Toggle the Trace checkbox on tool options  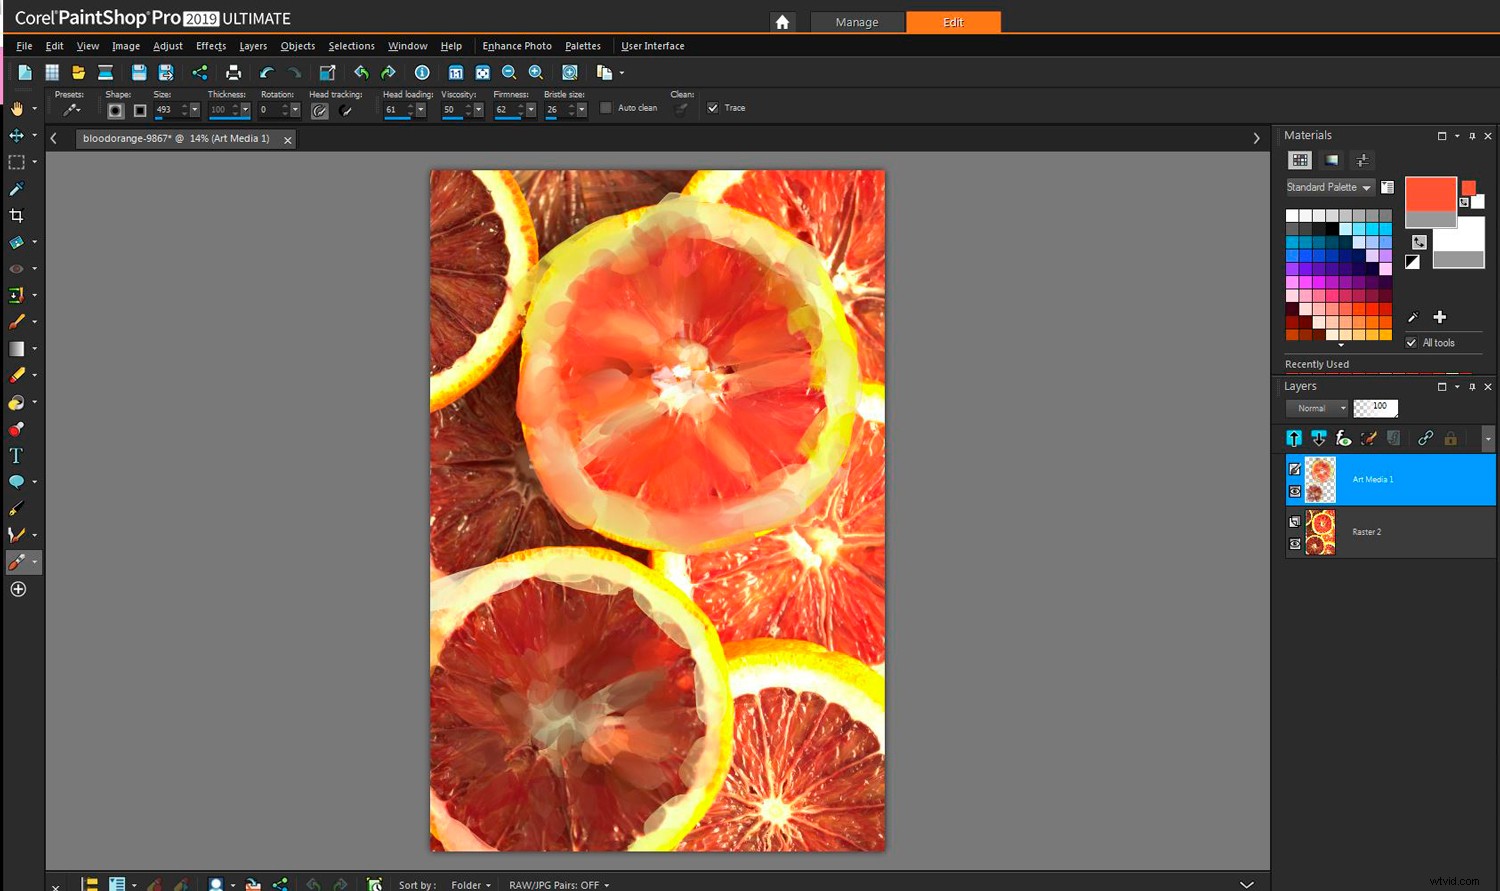pos(713,107)
